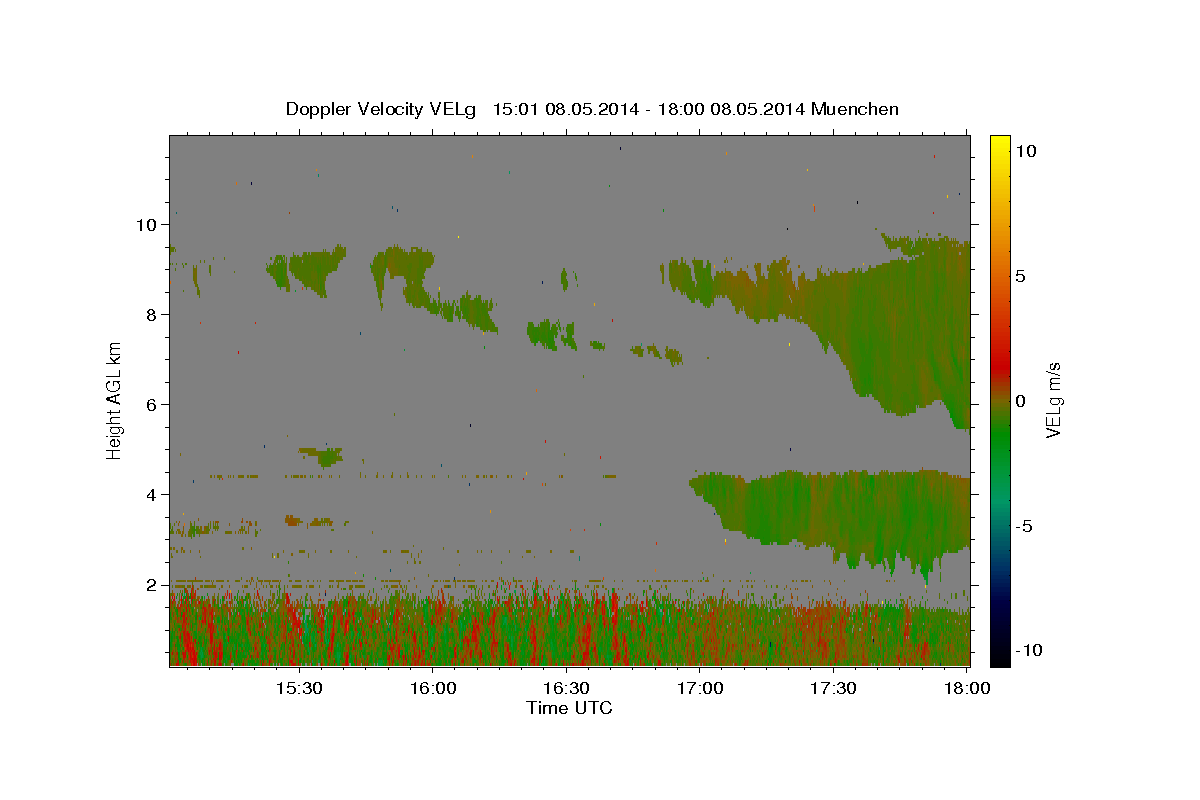Click the 17:00 time tick label
The image size is (1200, 800).
coord(700,689)
